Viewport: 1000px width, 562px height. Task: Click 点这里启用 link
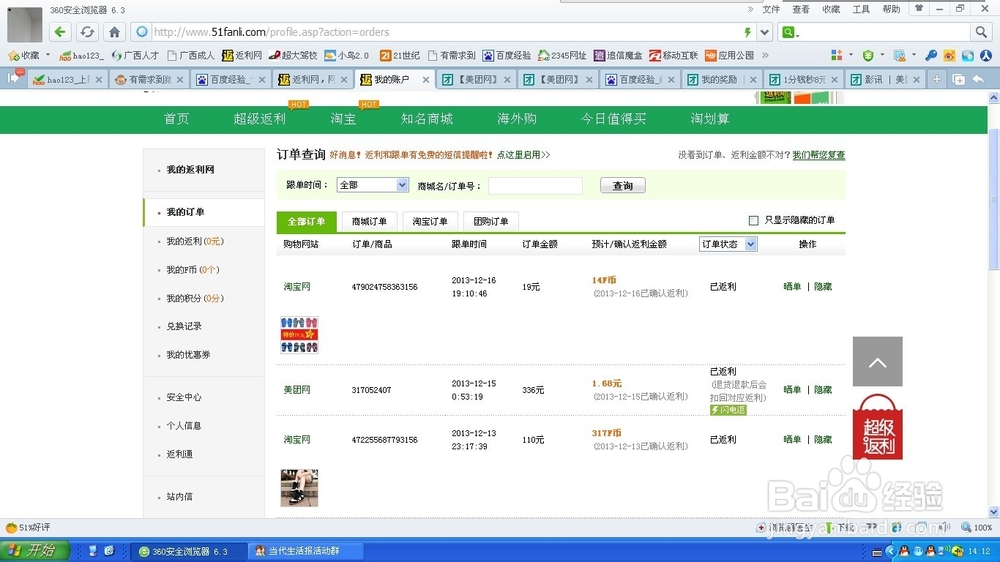pyautogui.click(x=523, y=155)
